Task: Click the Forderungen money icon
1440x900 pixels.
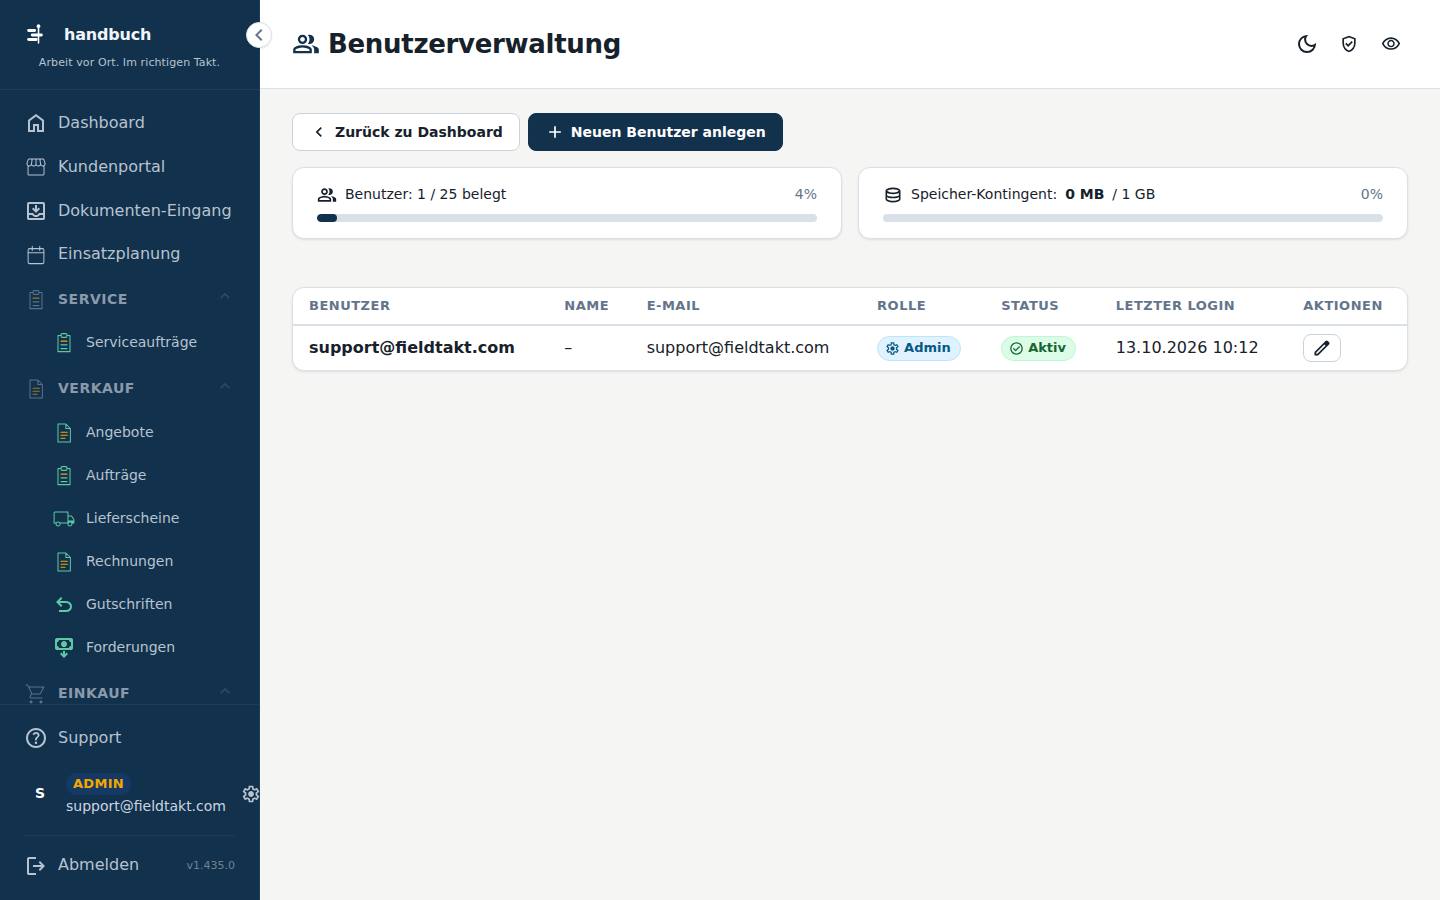Action: click(x=64, y=648)
